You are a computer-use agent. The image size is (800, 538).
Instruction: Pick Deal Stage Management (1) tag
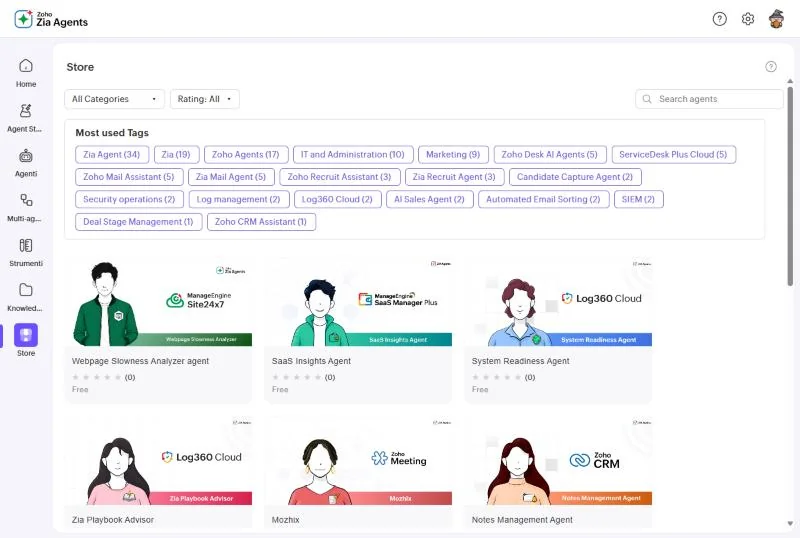tap(139, 222)
